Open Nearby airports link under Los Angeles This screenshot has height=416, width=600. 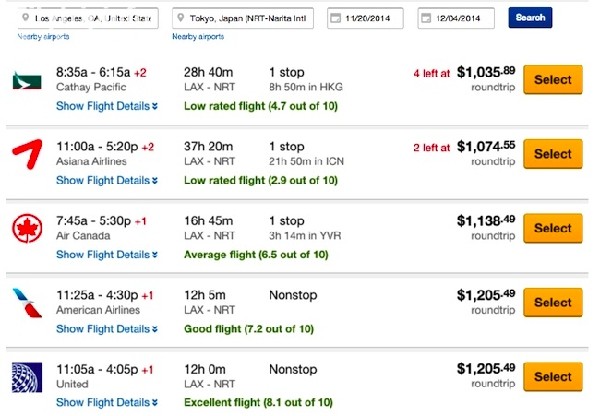click(43, 37)
